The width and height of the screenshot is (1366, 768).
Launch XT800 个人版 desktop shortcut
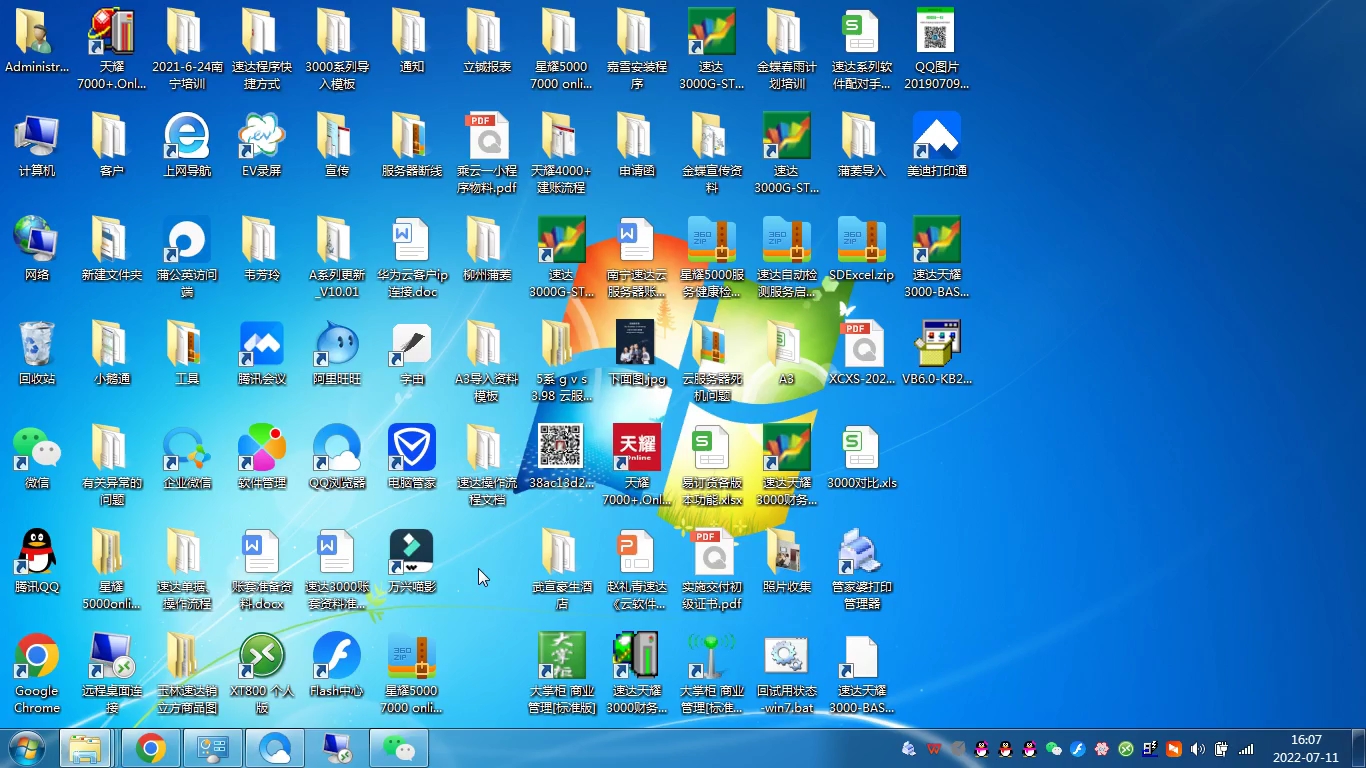(x=262, y=673)
